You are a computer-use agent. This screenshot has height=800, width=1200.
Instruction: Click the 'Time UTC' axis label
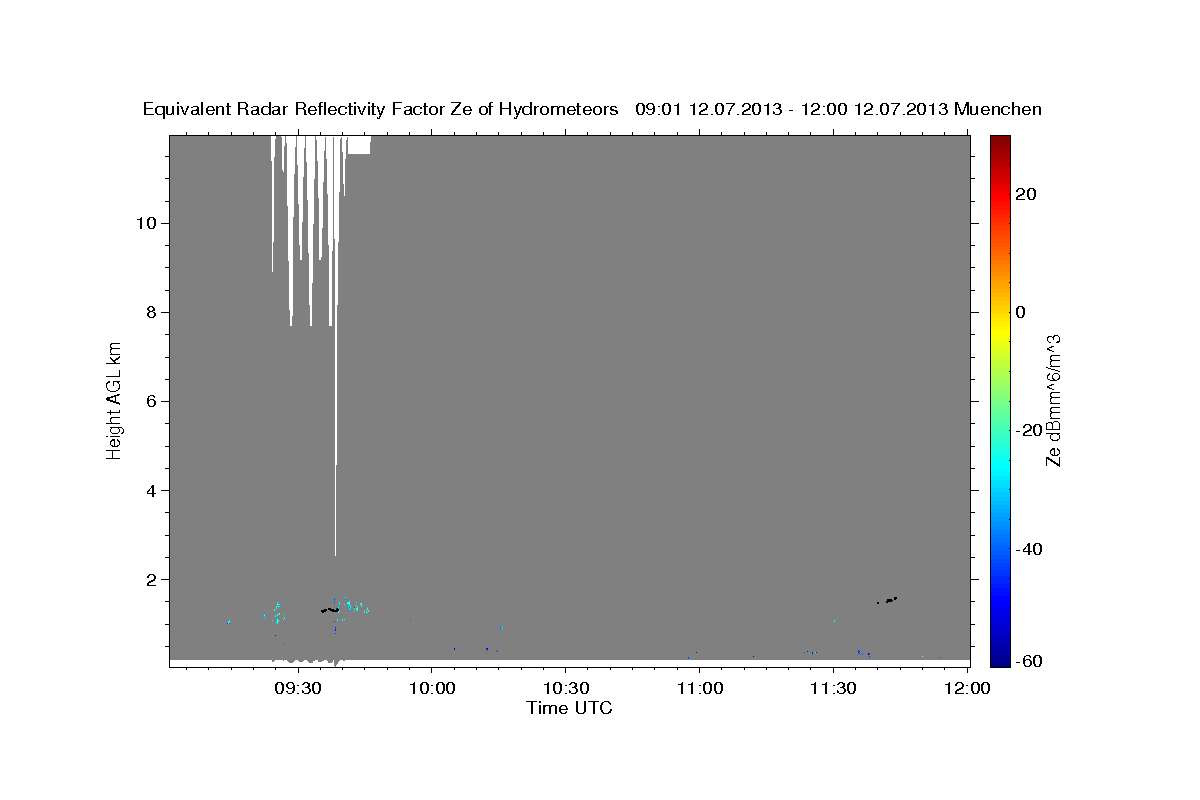[569, 708]
